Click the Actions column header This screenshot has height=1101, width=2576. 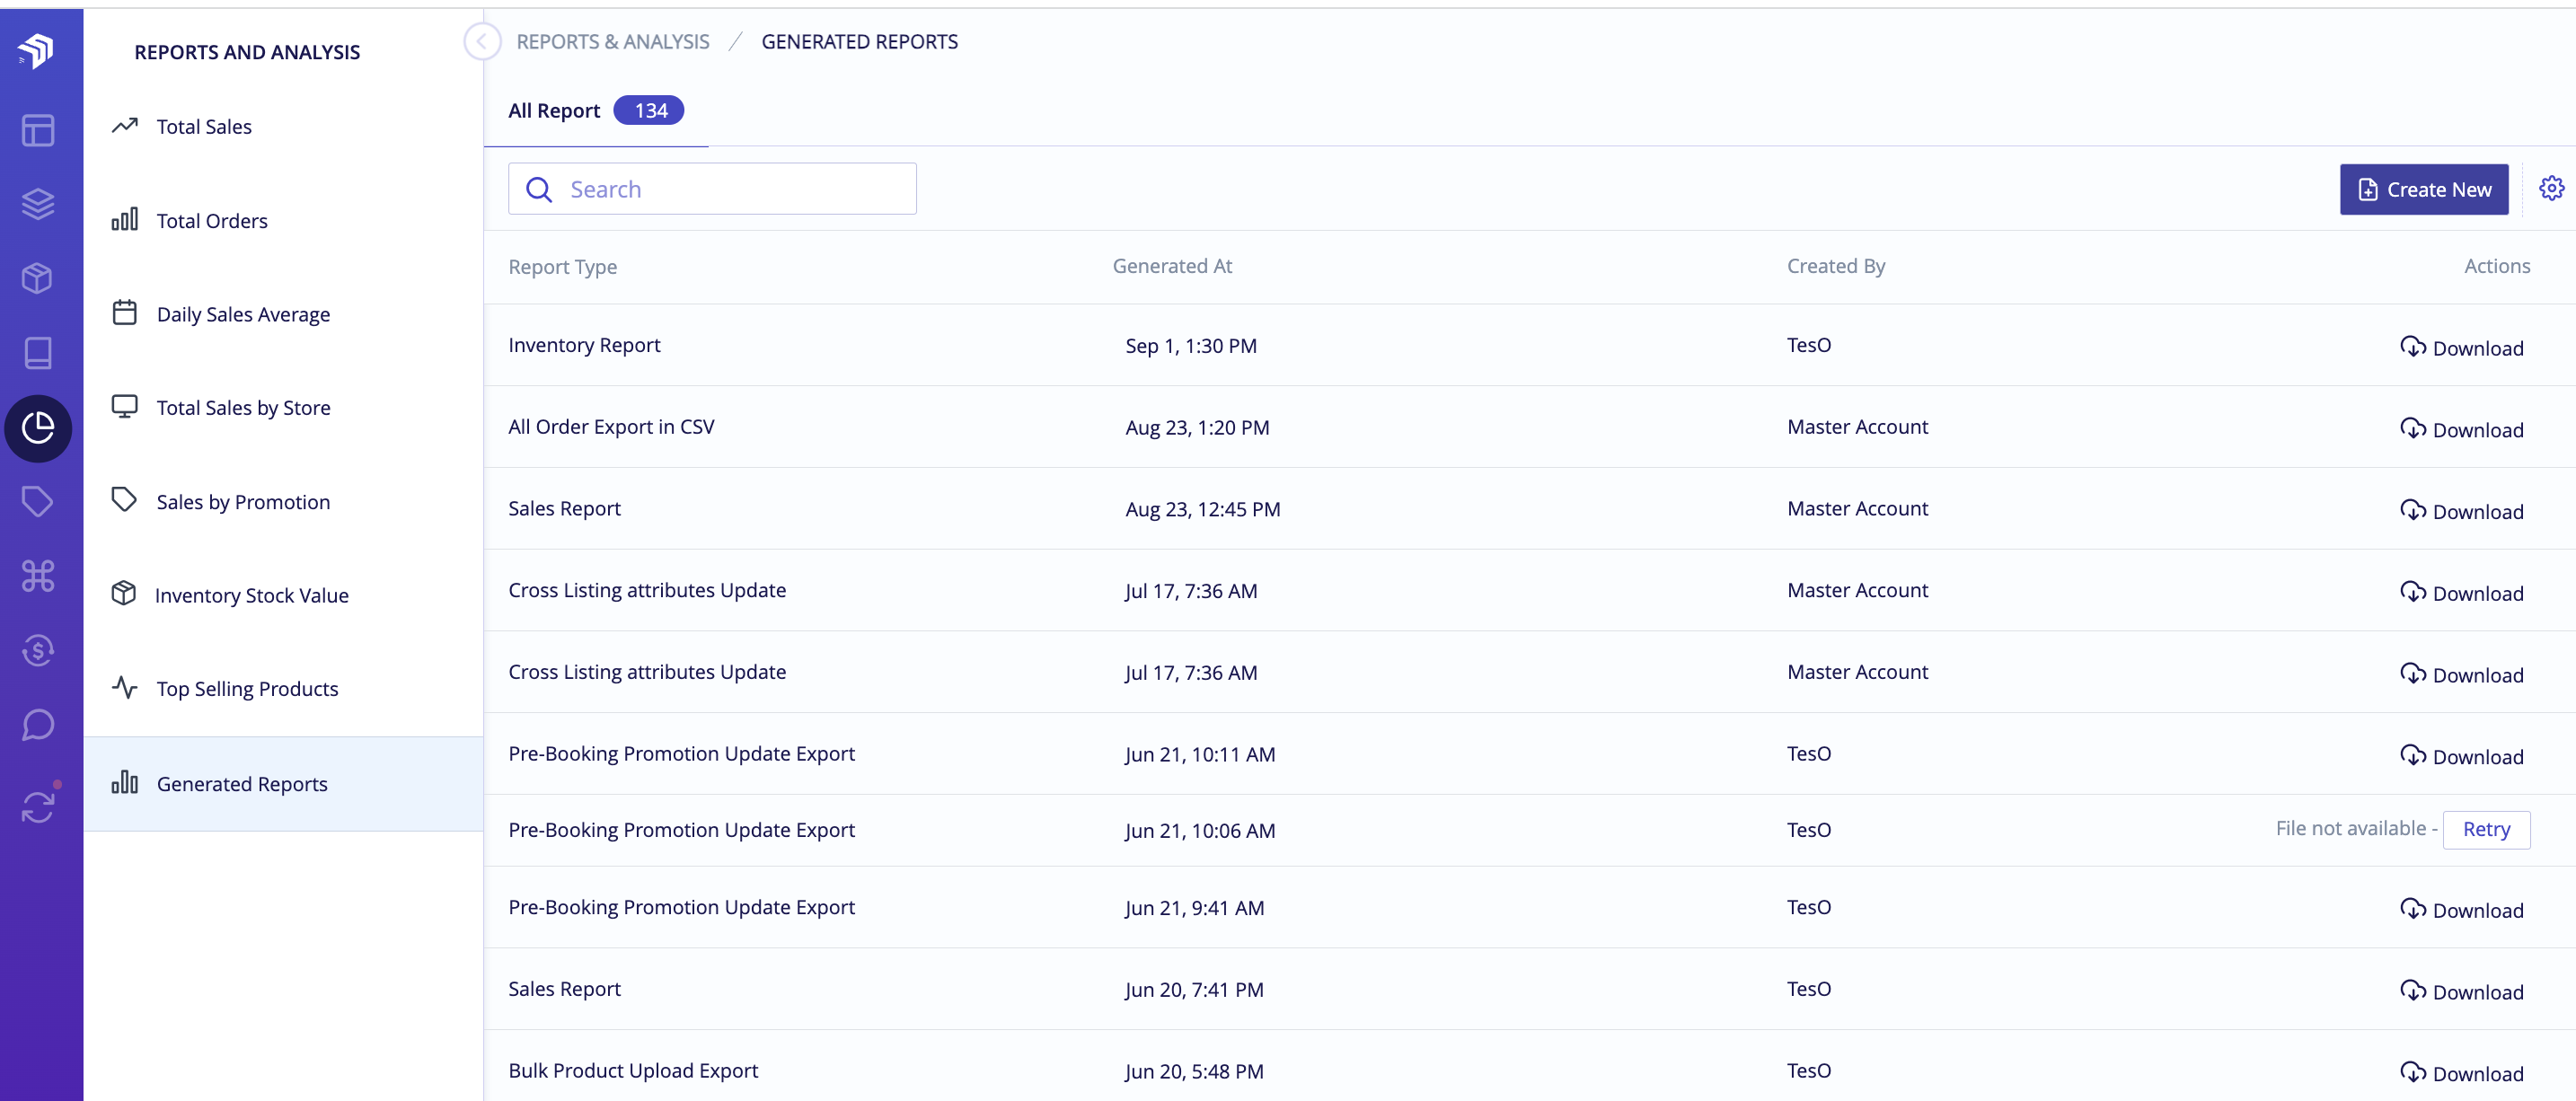[x=2496, y=266]
